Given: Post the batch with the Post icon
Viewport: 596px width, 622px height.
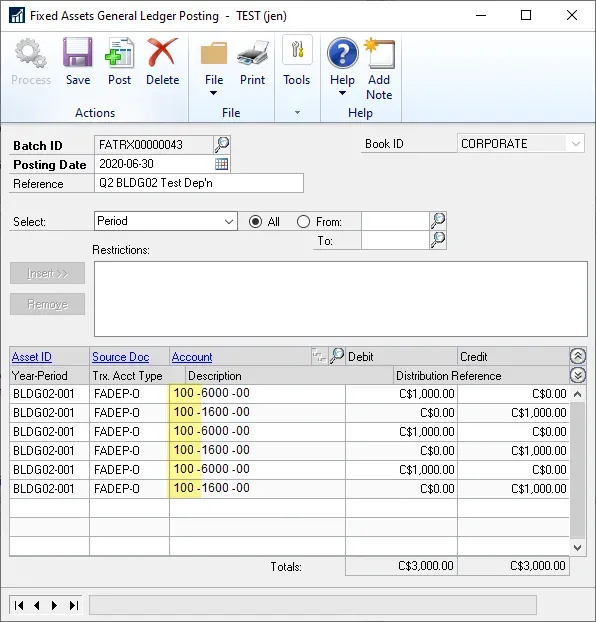Looking at the screenshot, I should (119, 52).
